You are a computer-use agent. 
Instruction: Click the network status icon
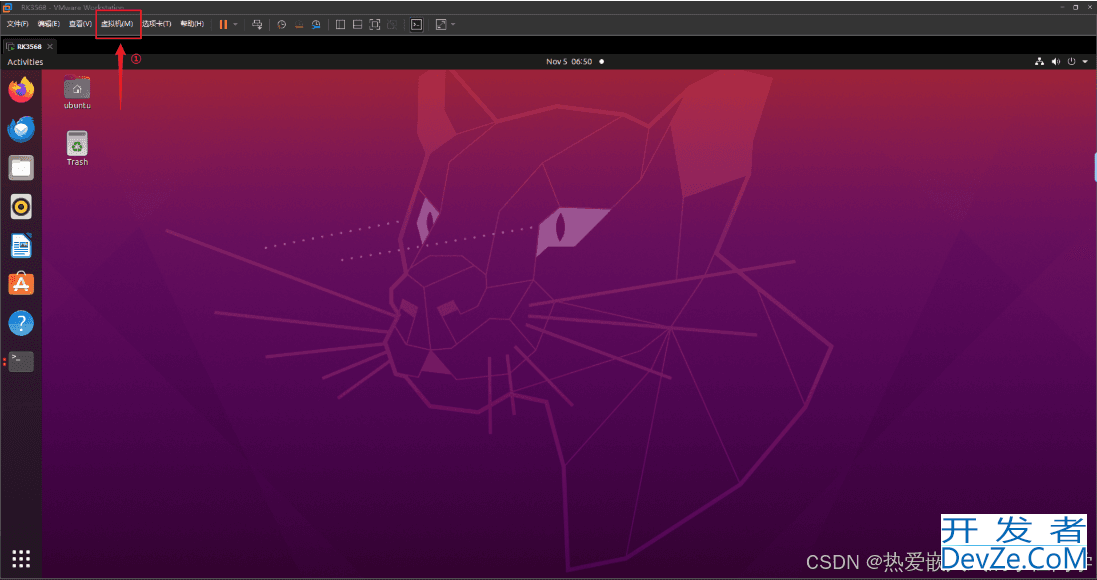pos(1040,62)
